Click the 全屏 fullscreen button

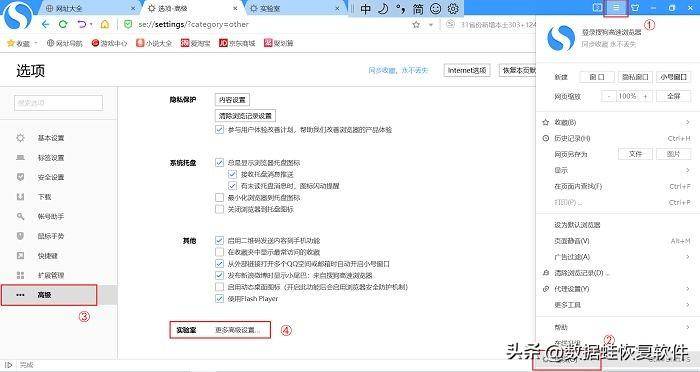[674, 96]
